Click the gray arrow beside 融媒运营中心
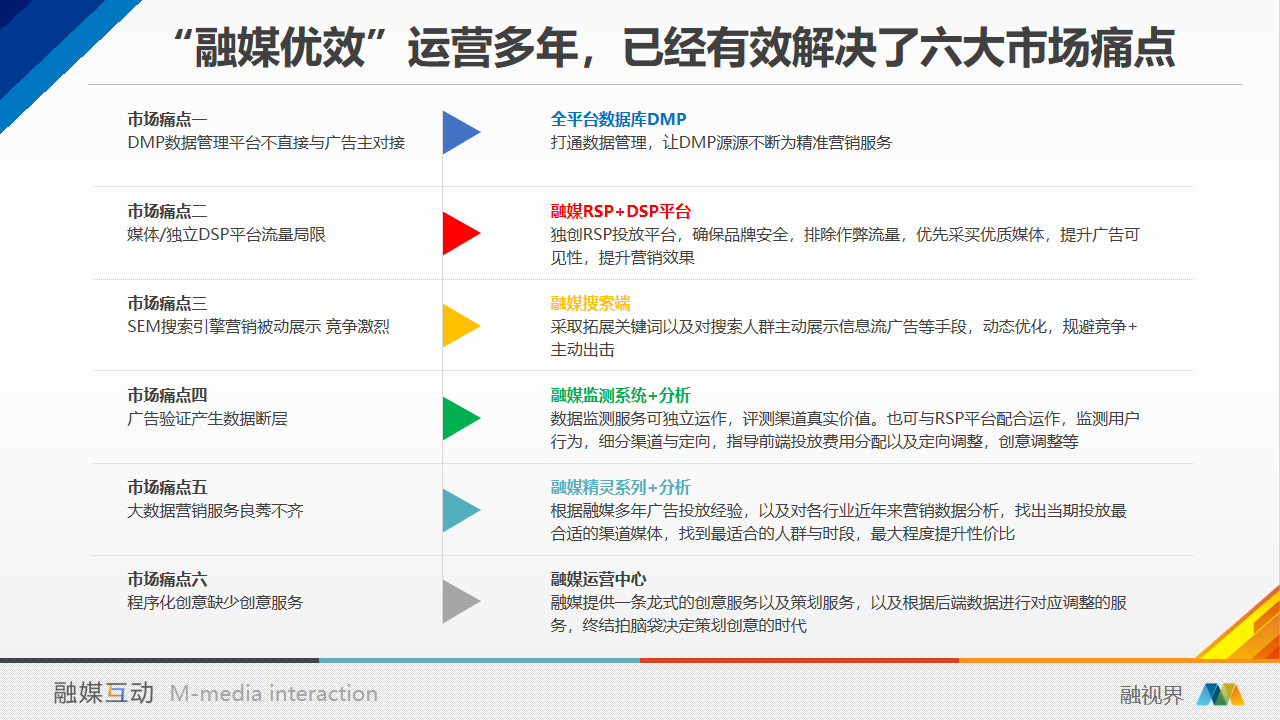This screenshot has width=1280, height=720. tap(460, 602)
